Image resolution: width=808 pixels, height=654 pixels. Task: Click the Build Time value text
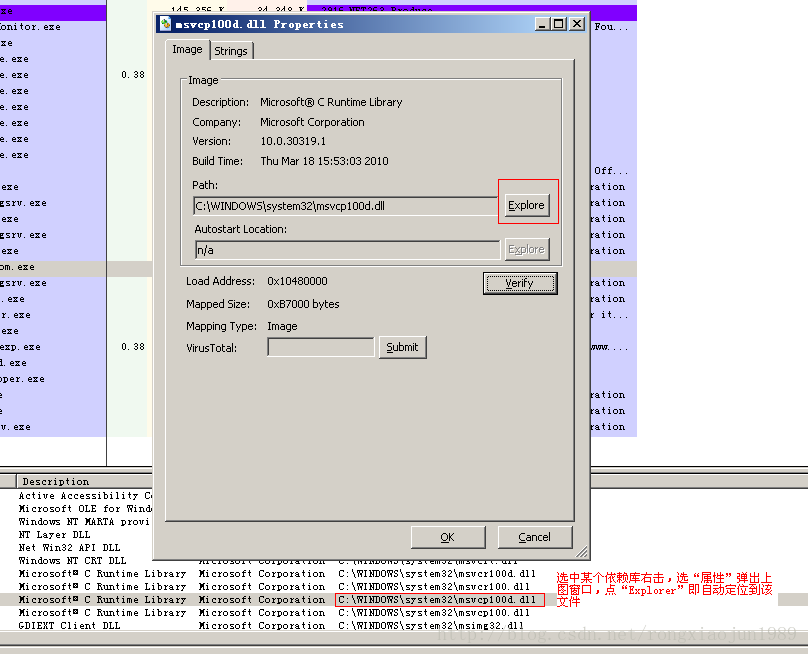(324, 161)
